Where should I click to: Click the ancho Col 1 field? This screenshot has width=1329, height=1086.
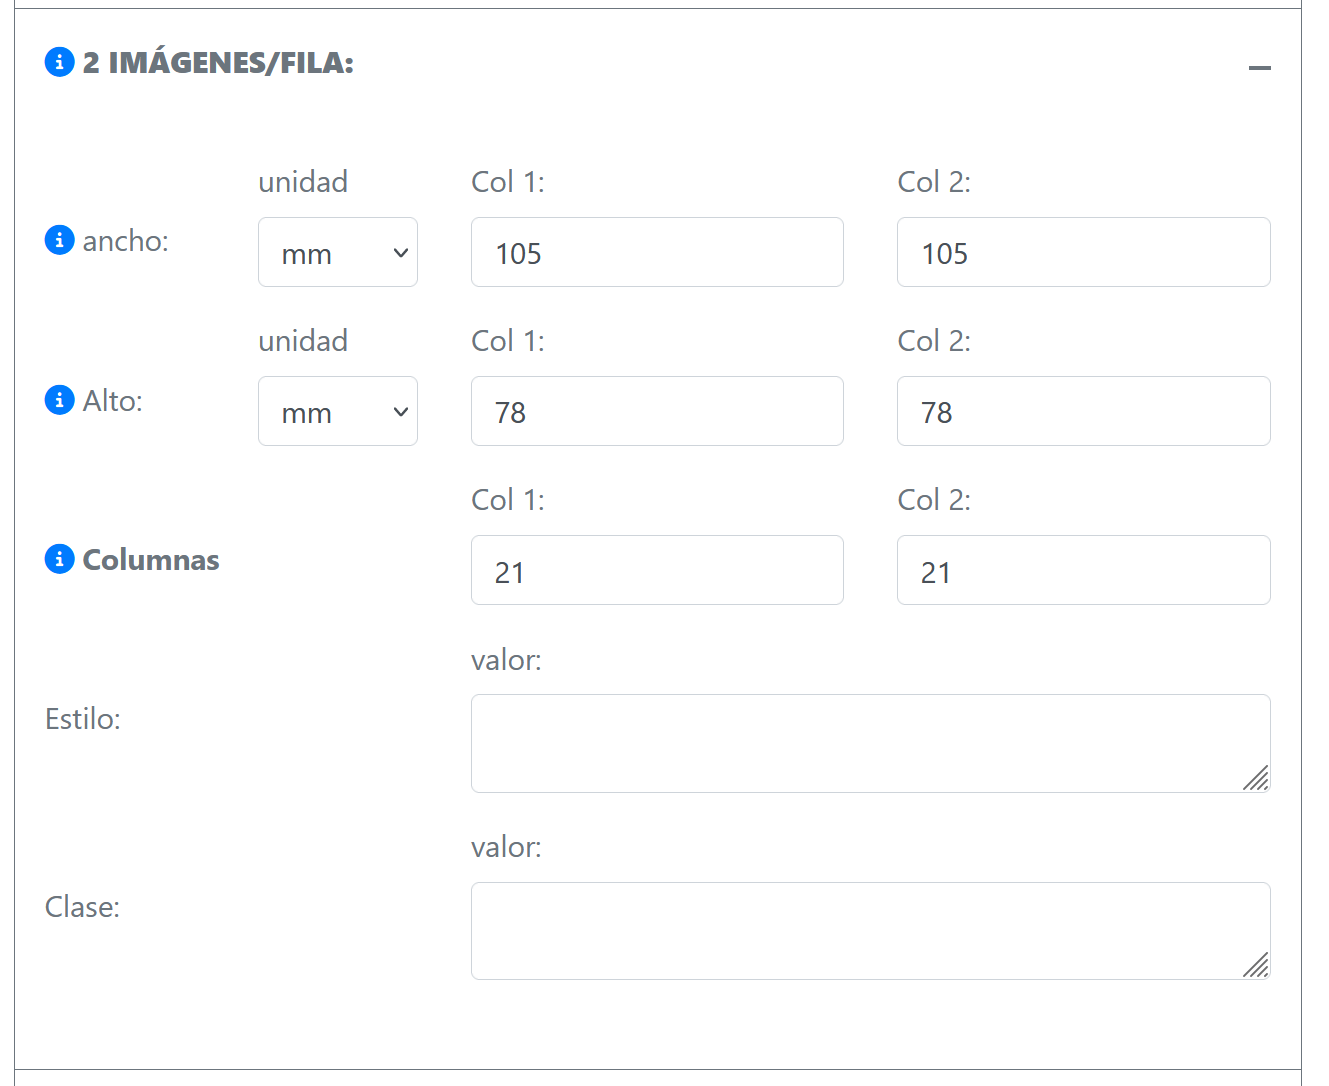coord(657,253)
